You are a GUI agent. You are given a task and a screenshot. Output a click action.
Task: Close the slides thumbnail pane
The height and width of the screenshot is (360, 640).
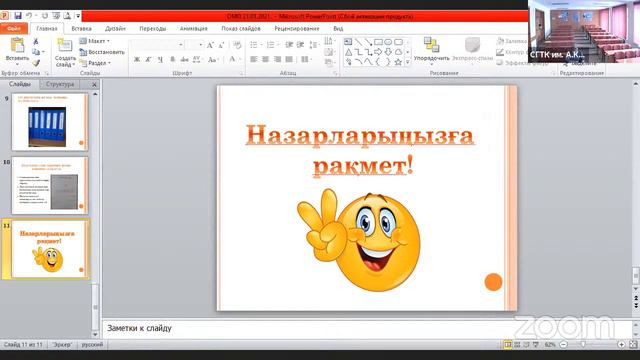click(x=94, y=84)
